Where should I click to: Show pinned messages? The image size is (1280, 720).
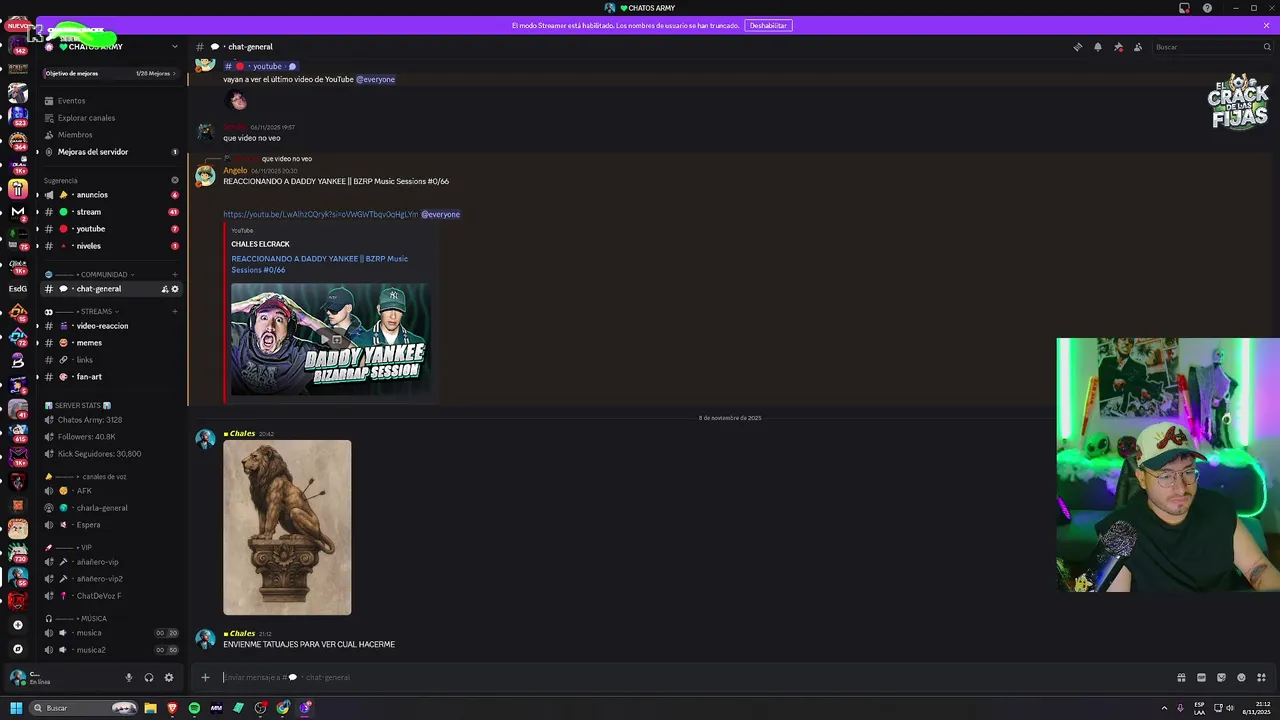[1118, 47]
